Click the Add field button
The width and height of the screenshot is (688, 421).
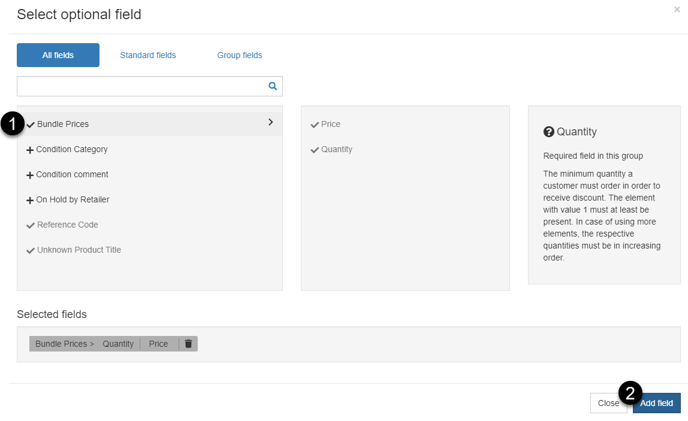[x=656, y=403]
